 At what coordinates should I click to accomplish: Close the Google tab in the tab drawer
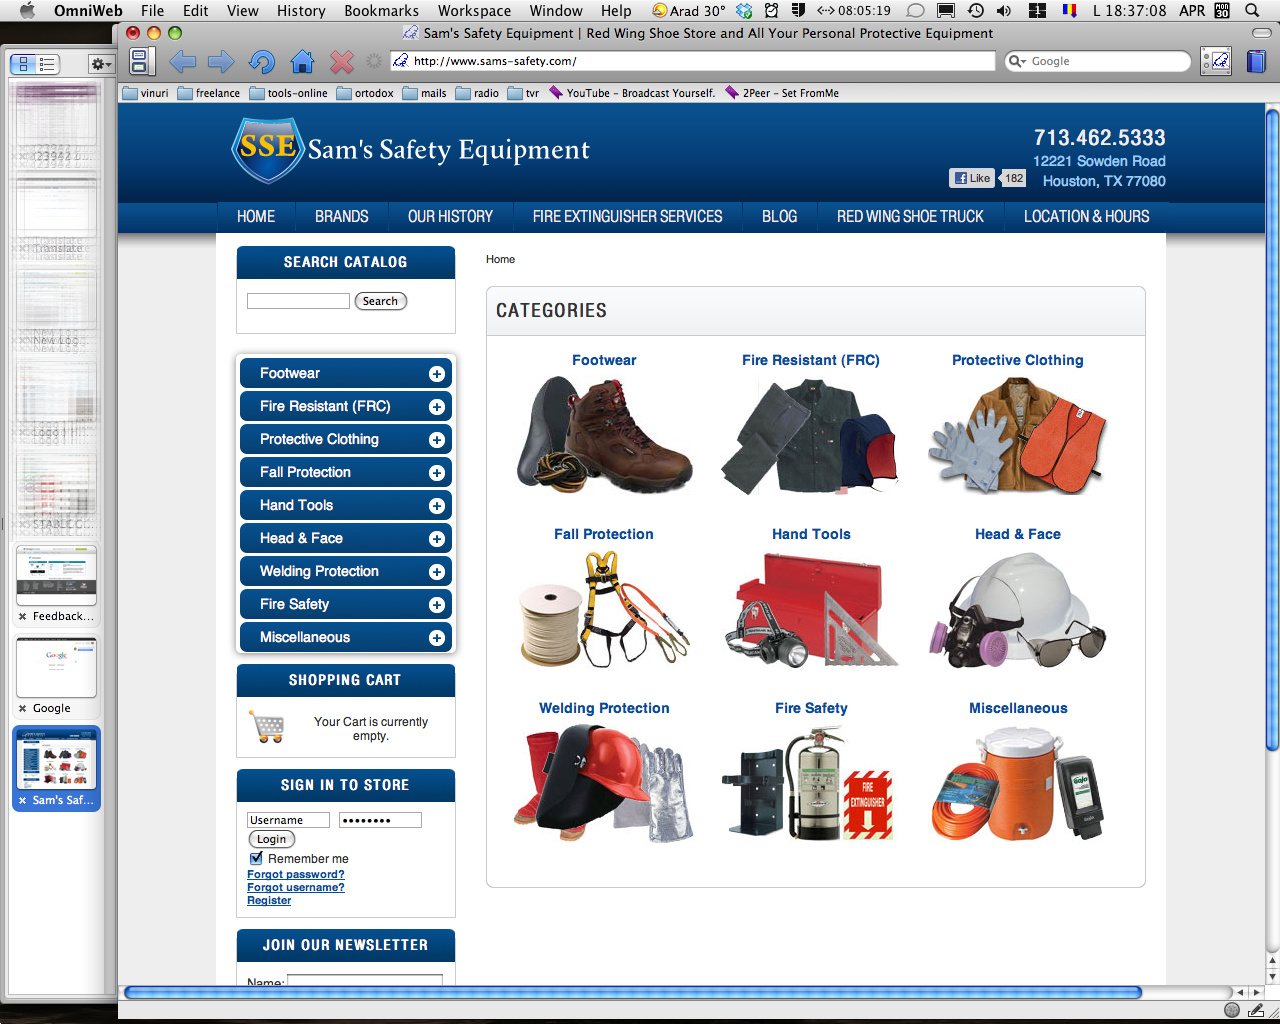click(x=22, y=708)
